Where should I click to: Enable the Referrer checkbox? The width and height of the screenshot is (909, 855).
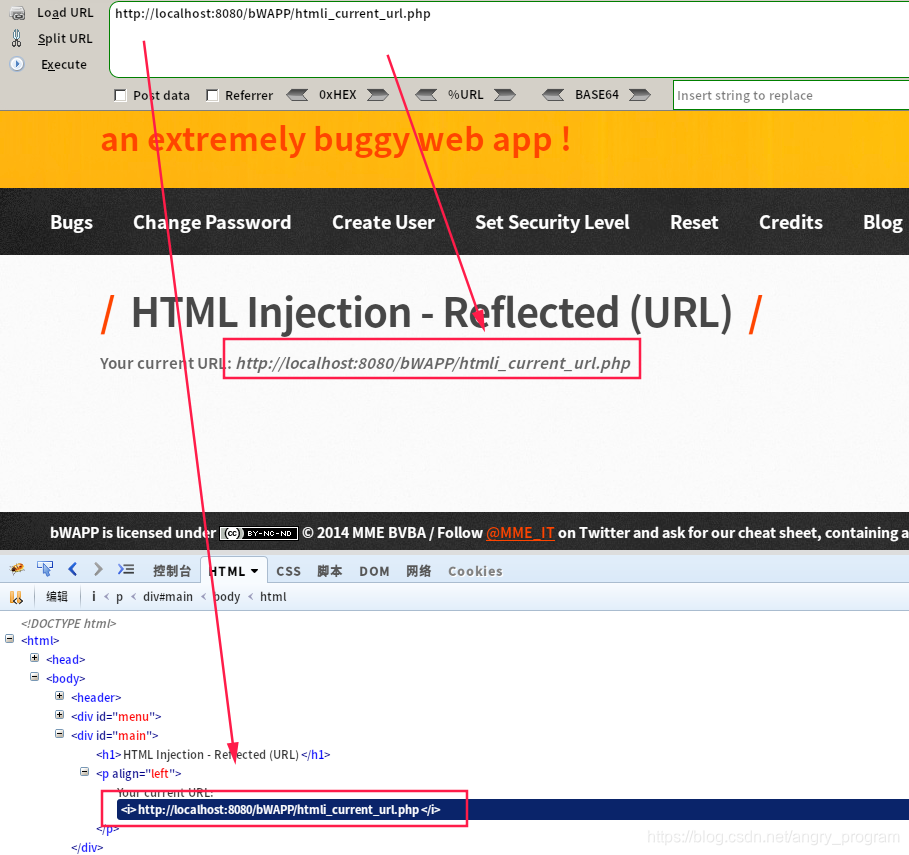(x=213, y=95)
